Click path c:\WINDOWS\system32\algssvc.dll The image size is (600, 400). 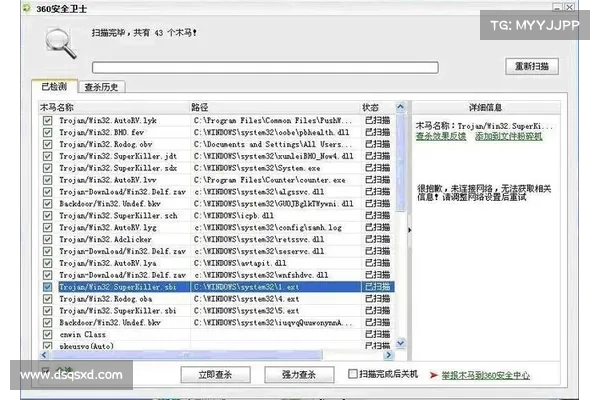click(x=259, y=192)
